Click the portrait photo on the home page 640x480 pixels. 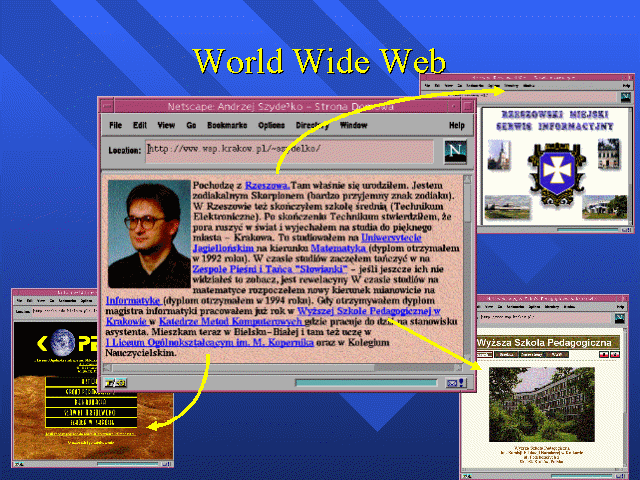click(x=149, y=234)
